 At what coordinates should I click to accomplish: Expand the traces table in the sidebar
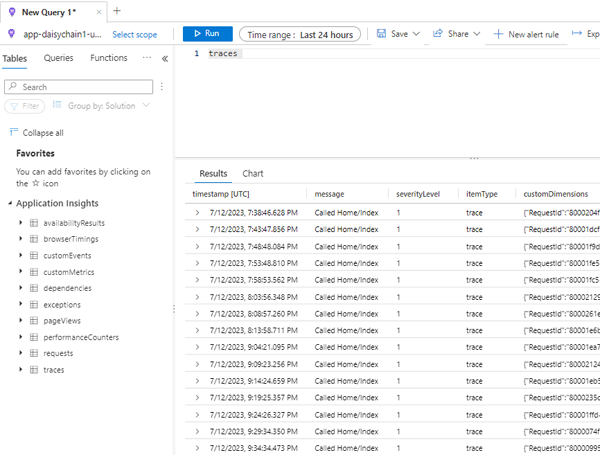(x=21, y=370)
